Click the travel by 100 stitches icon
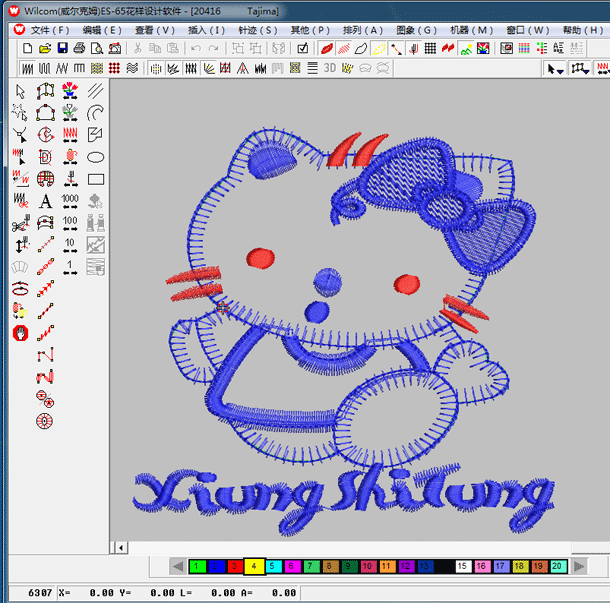This screenshot has height=603, width=610. [x=70, y=223]
